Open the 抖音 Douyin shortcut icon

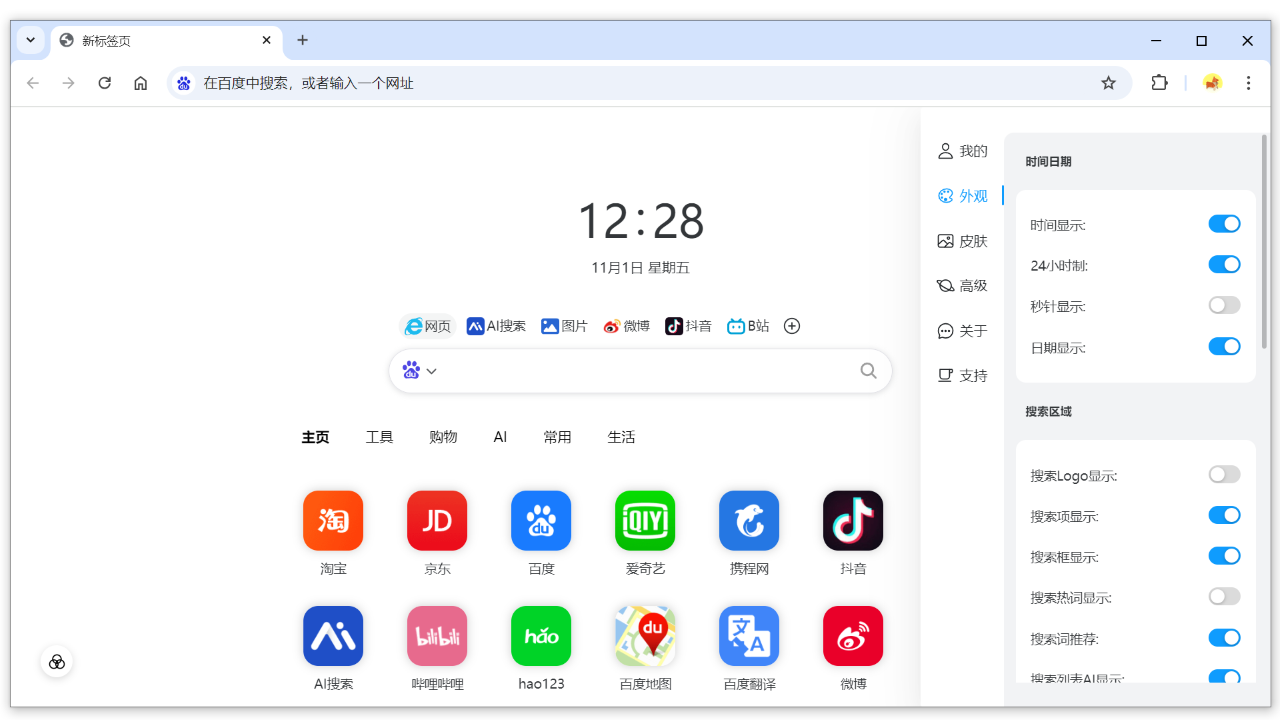pos(853,520)
